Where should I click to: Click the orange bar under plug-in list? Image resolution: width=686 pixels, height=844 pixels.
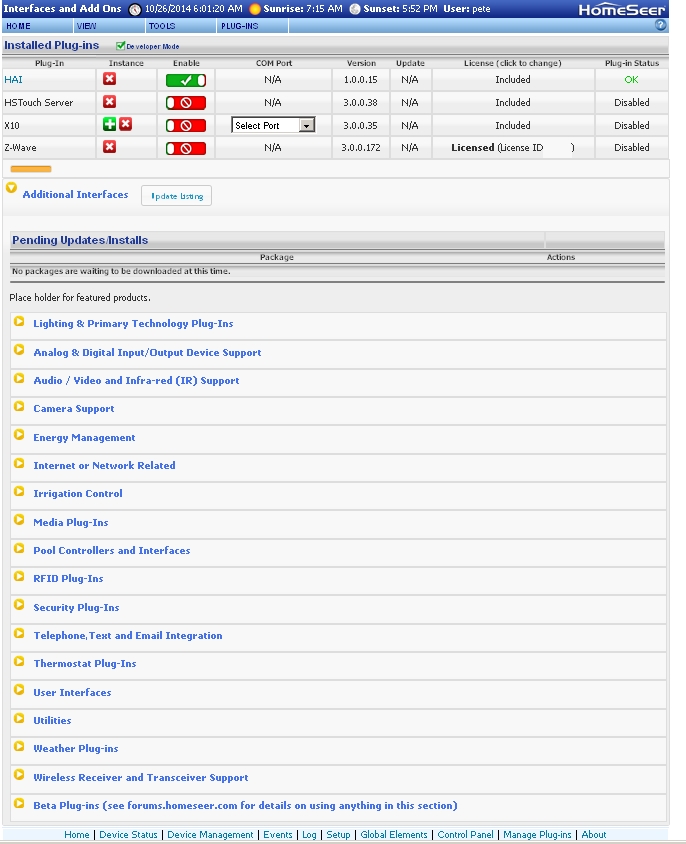point(31,169)
